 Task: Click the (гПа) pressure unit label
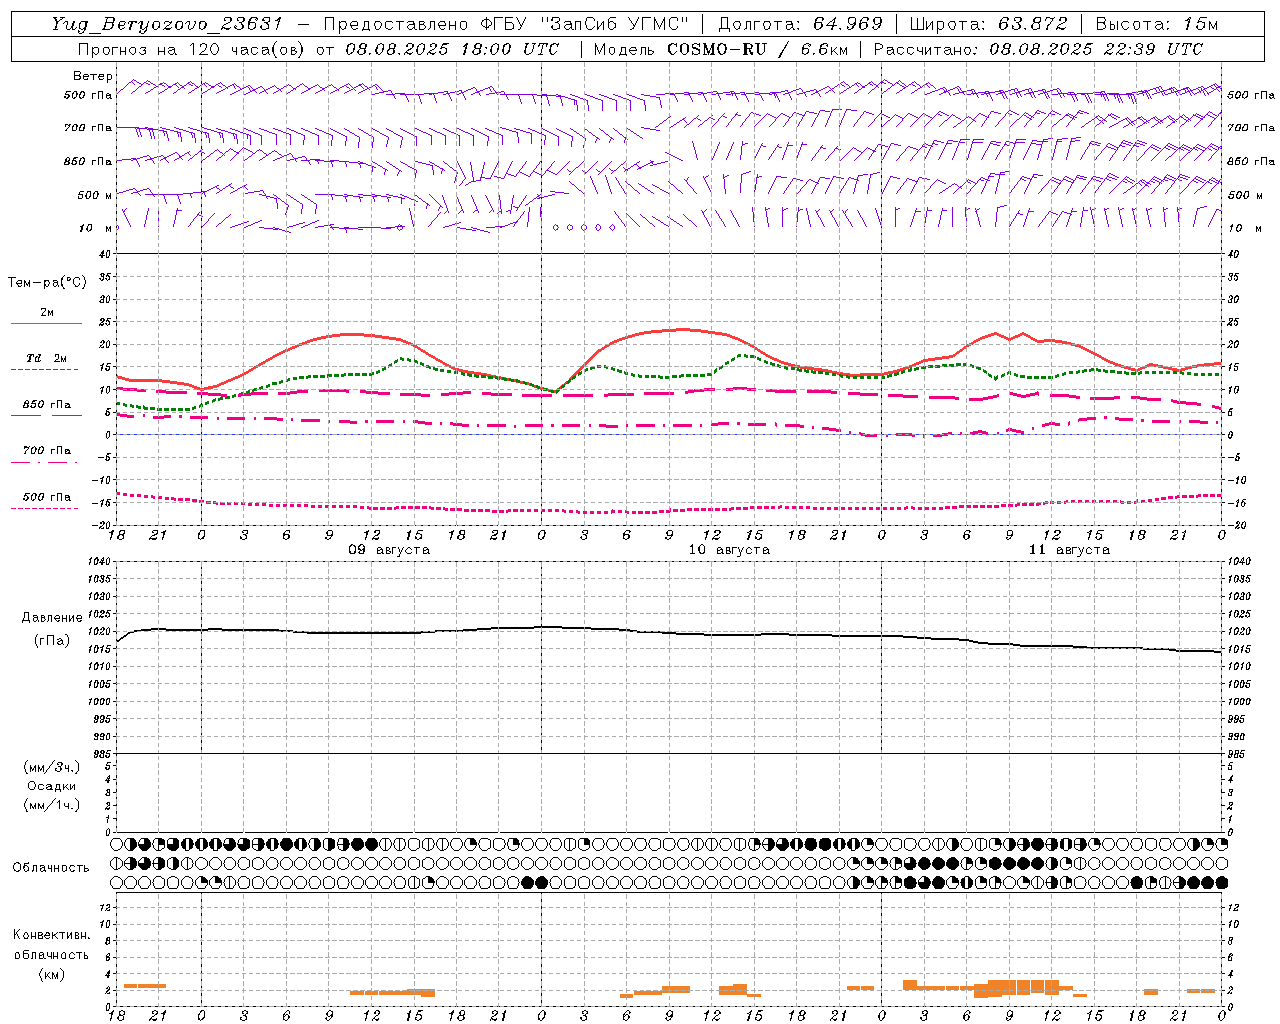(x=52, y=641)
